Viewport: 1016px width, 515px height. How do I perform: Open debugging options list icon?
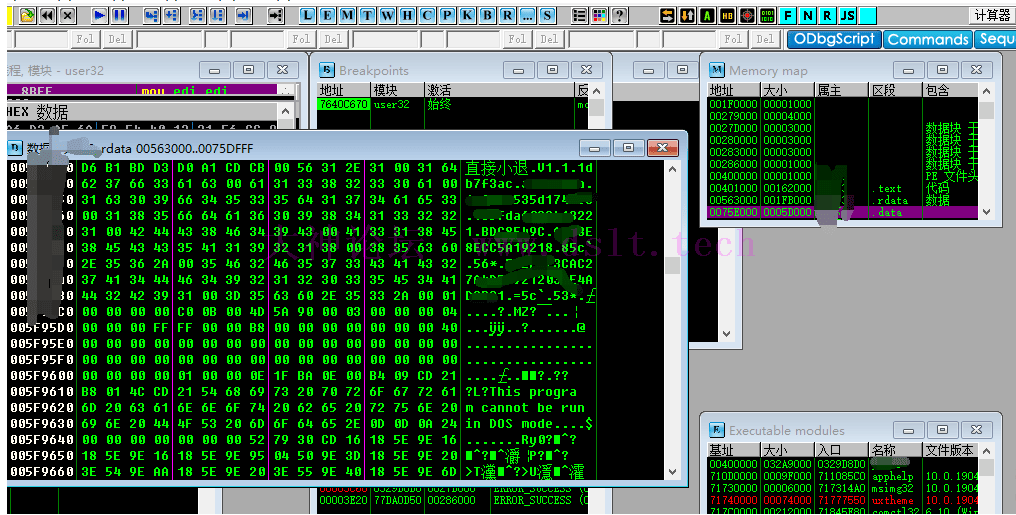click(x=580, y=15)
